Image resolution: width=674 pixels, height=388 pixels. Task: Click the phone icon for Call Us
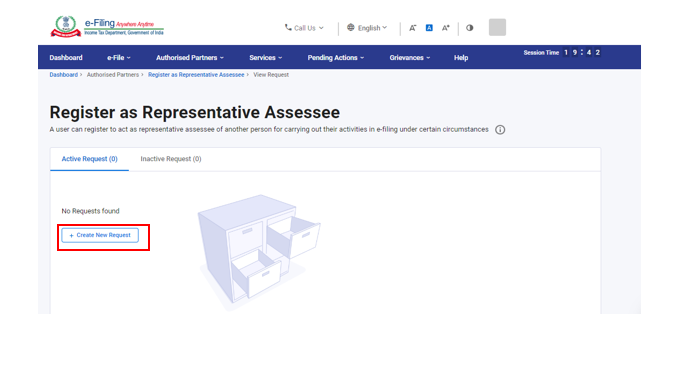pos(288,27)
